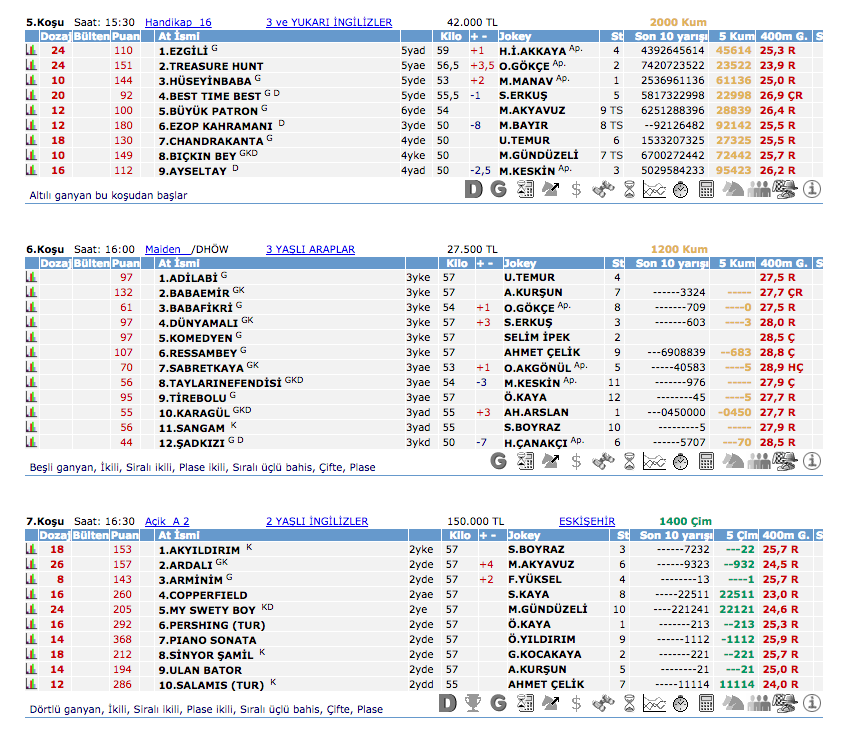
Task: Click the dollar sign icon under race 6
Action: (x=576, y=461)
